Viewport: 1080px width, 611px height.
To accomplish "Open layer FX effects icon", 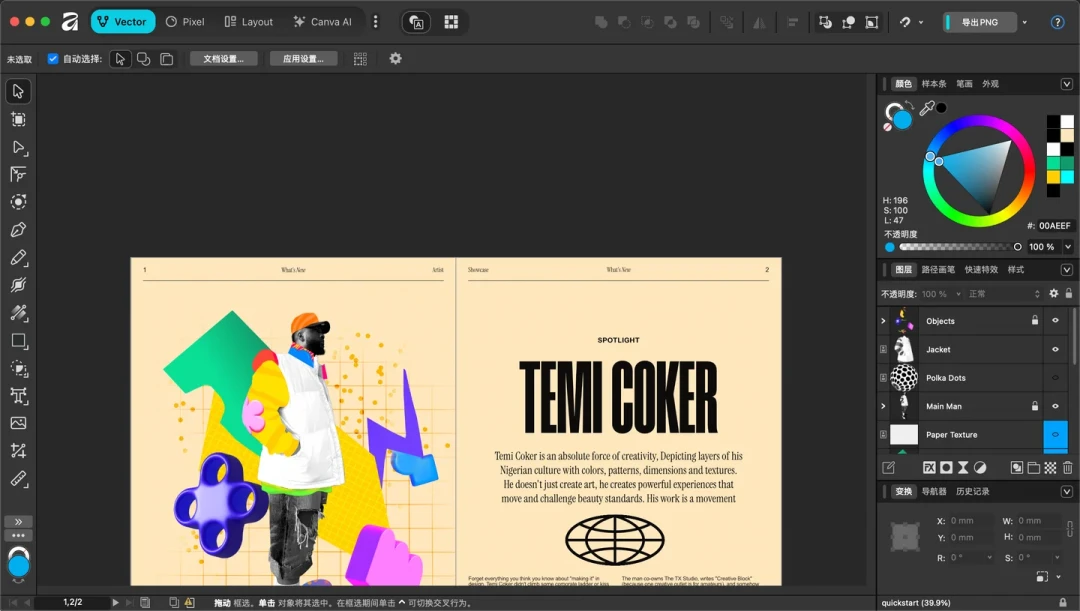I will (x=929, y=468).
